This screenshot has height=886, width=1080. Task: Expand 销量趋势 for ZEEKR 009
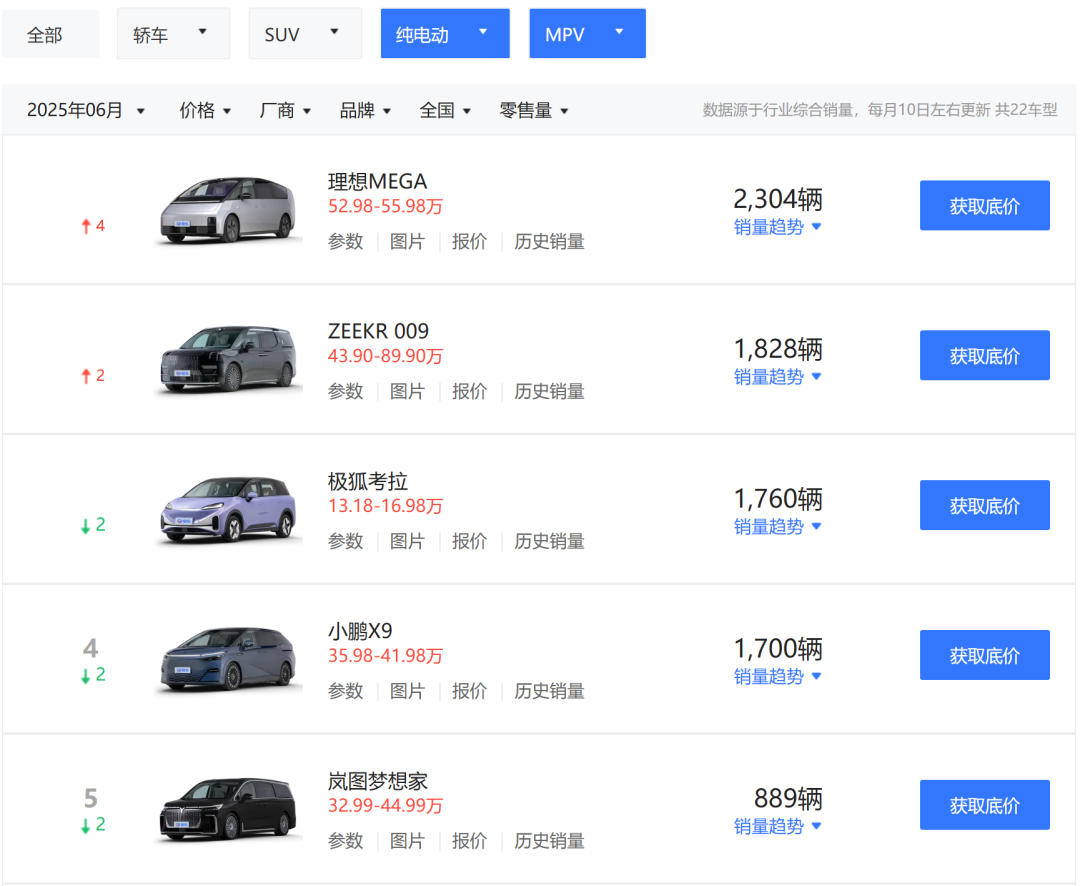[778, 377]
